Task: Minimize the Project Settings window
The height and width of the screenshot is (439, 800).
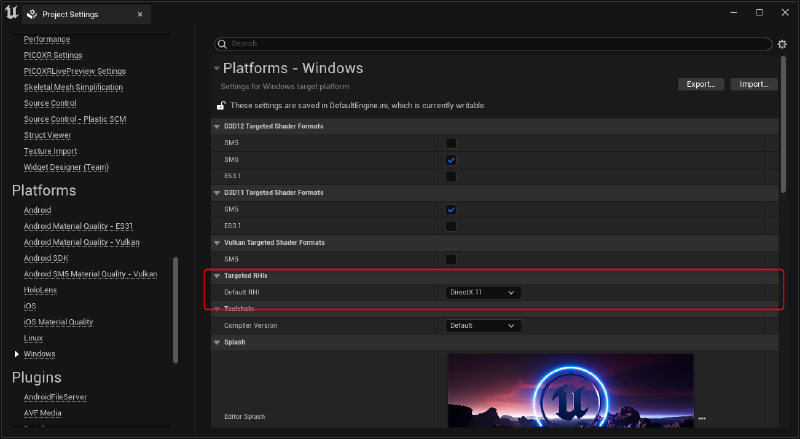Action: 734,12
